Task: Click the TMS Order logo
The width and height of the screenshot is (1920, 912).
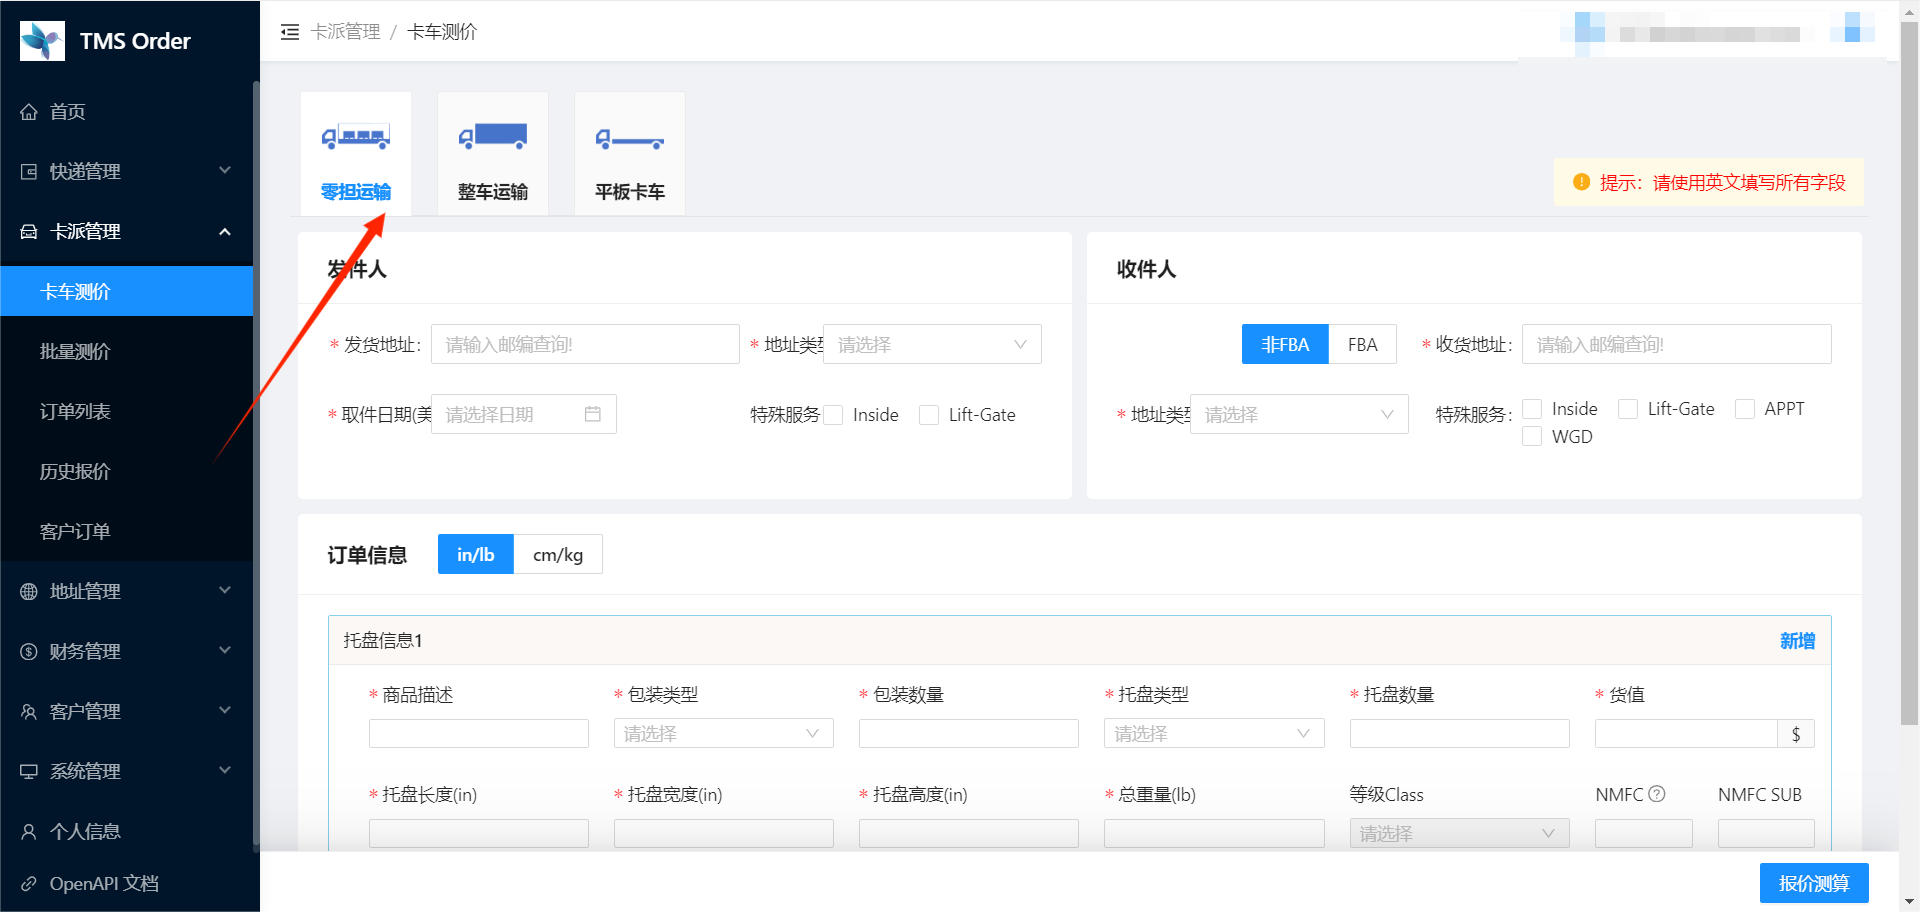Action: [x=42, y=41]
